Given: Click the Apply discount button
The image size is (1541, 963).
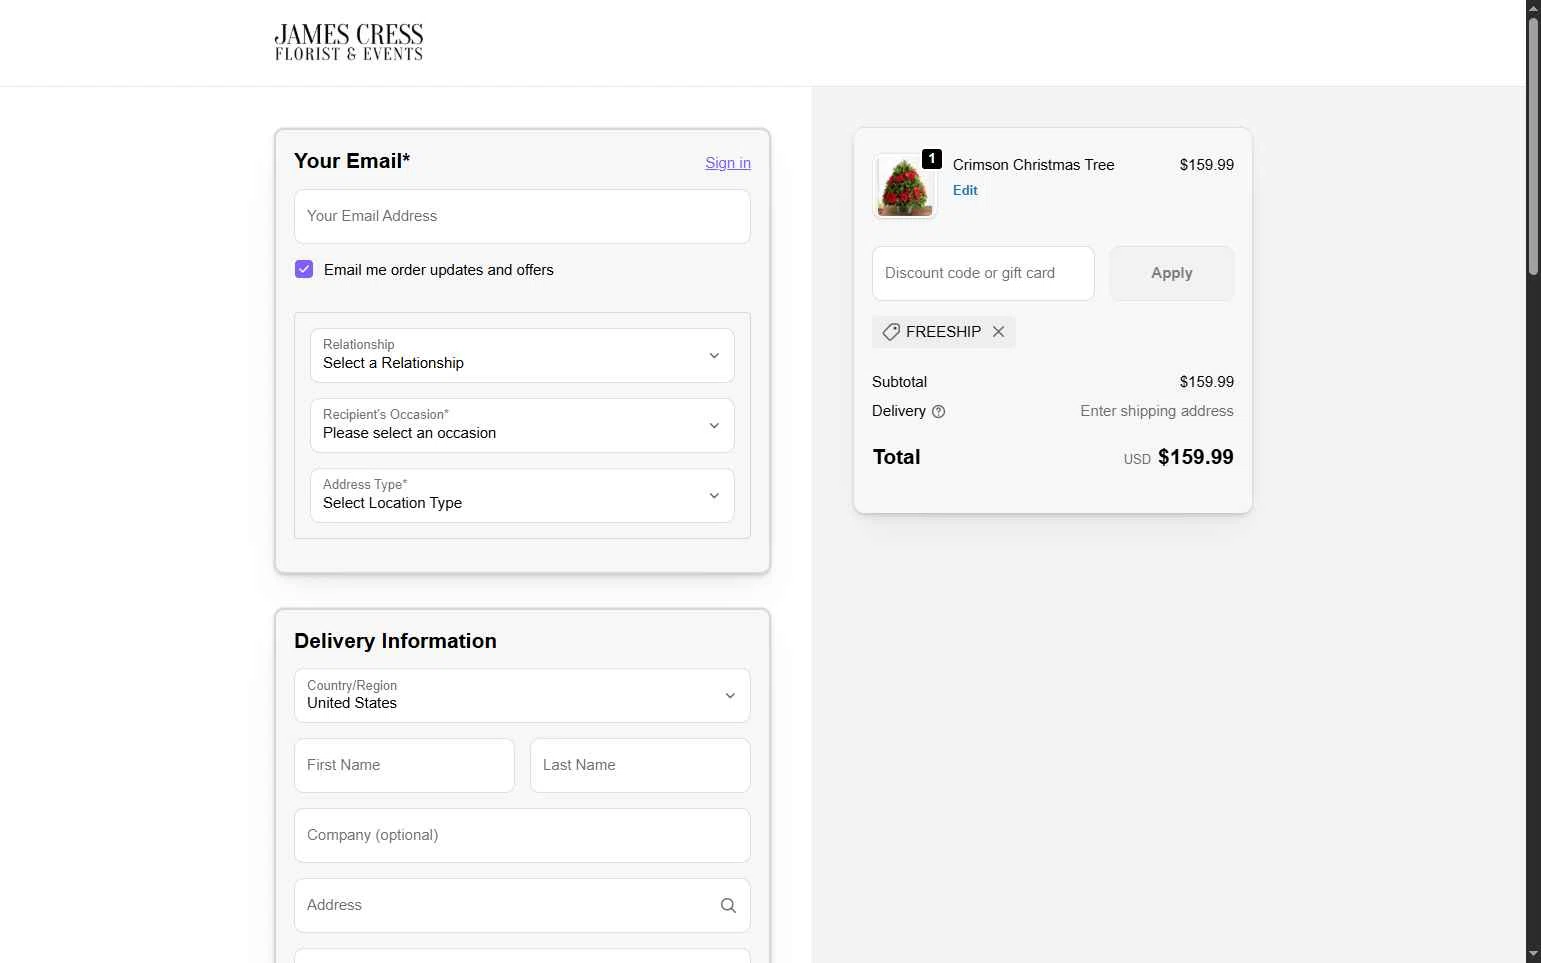Looking at the screenshot, I should click(x=1171, y=273).
